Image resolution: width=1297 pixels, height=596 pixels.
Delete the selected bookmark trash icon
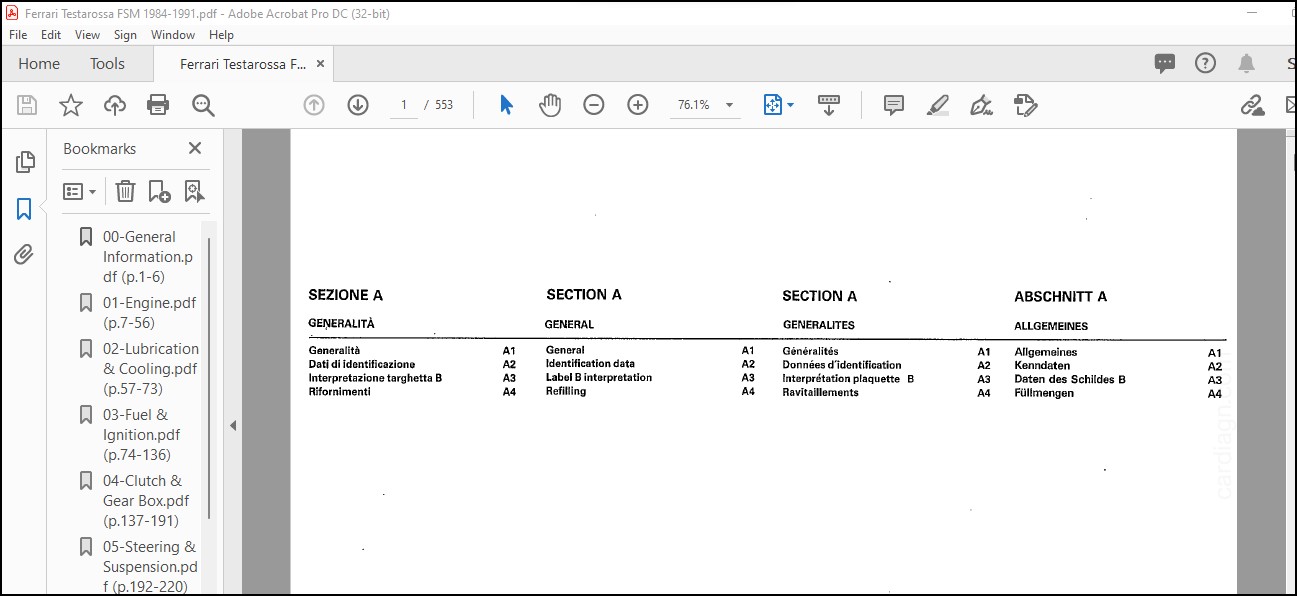point(125,191)
